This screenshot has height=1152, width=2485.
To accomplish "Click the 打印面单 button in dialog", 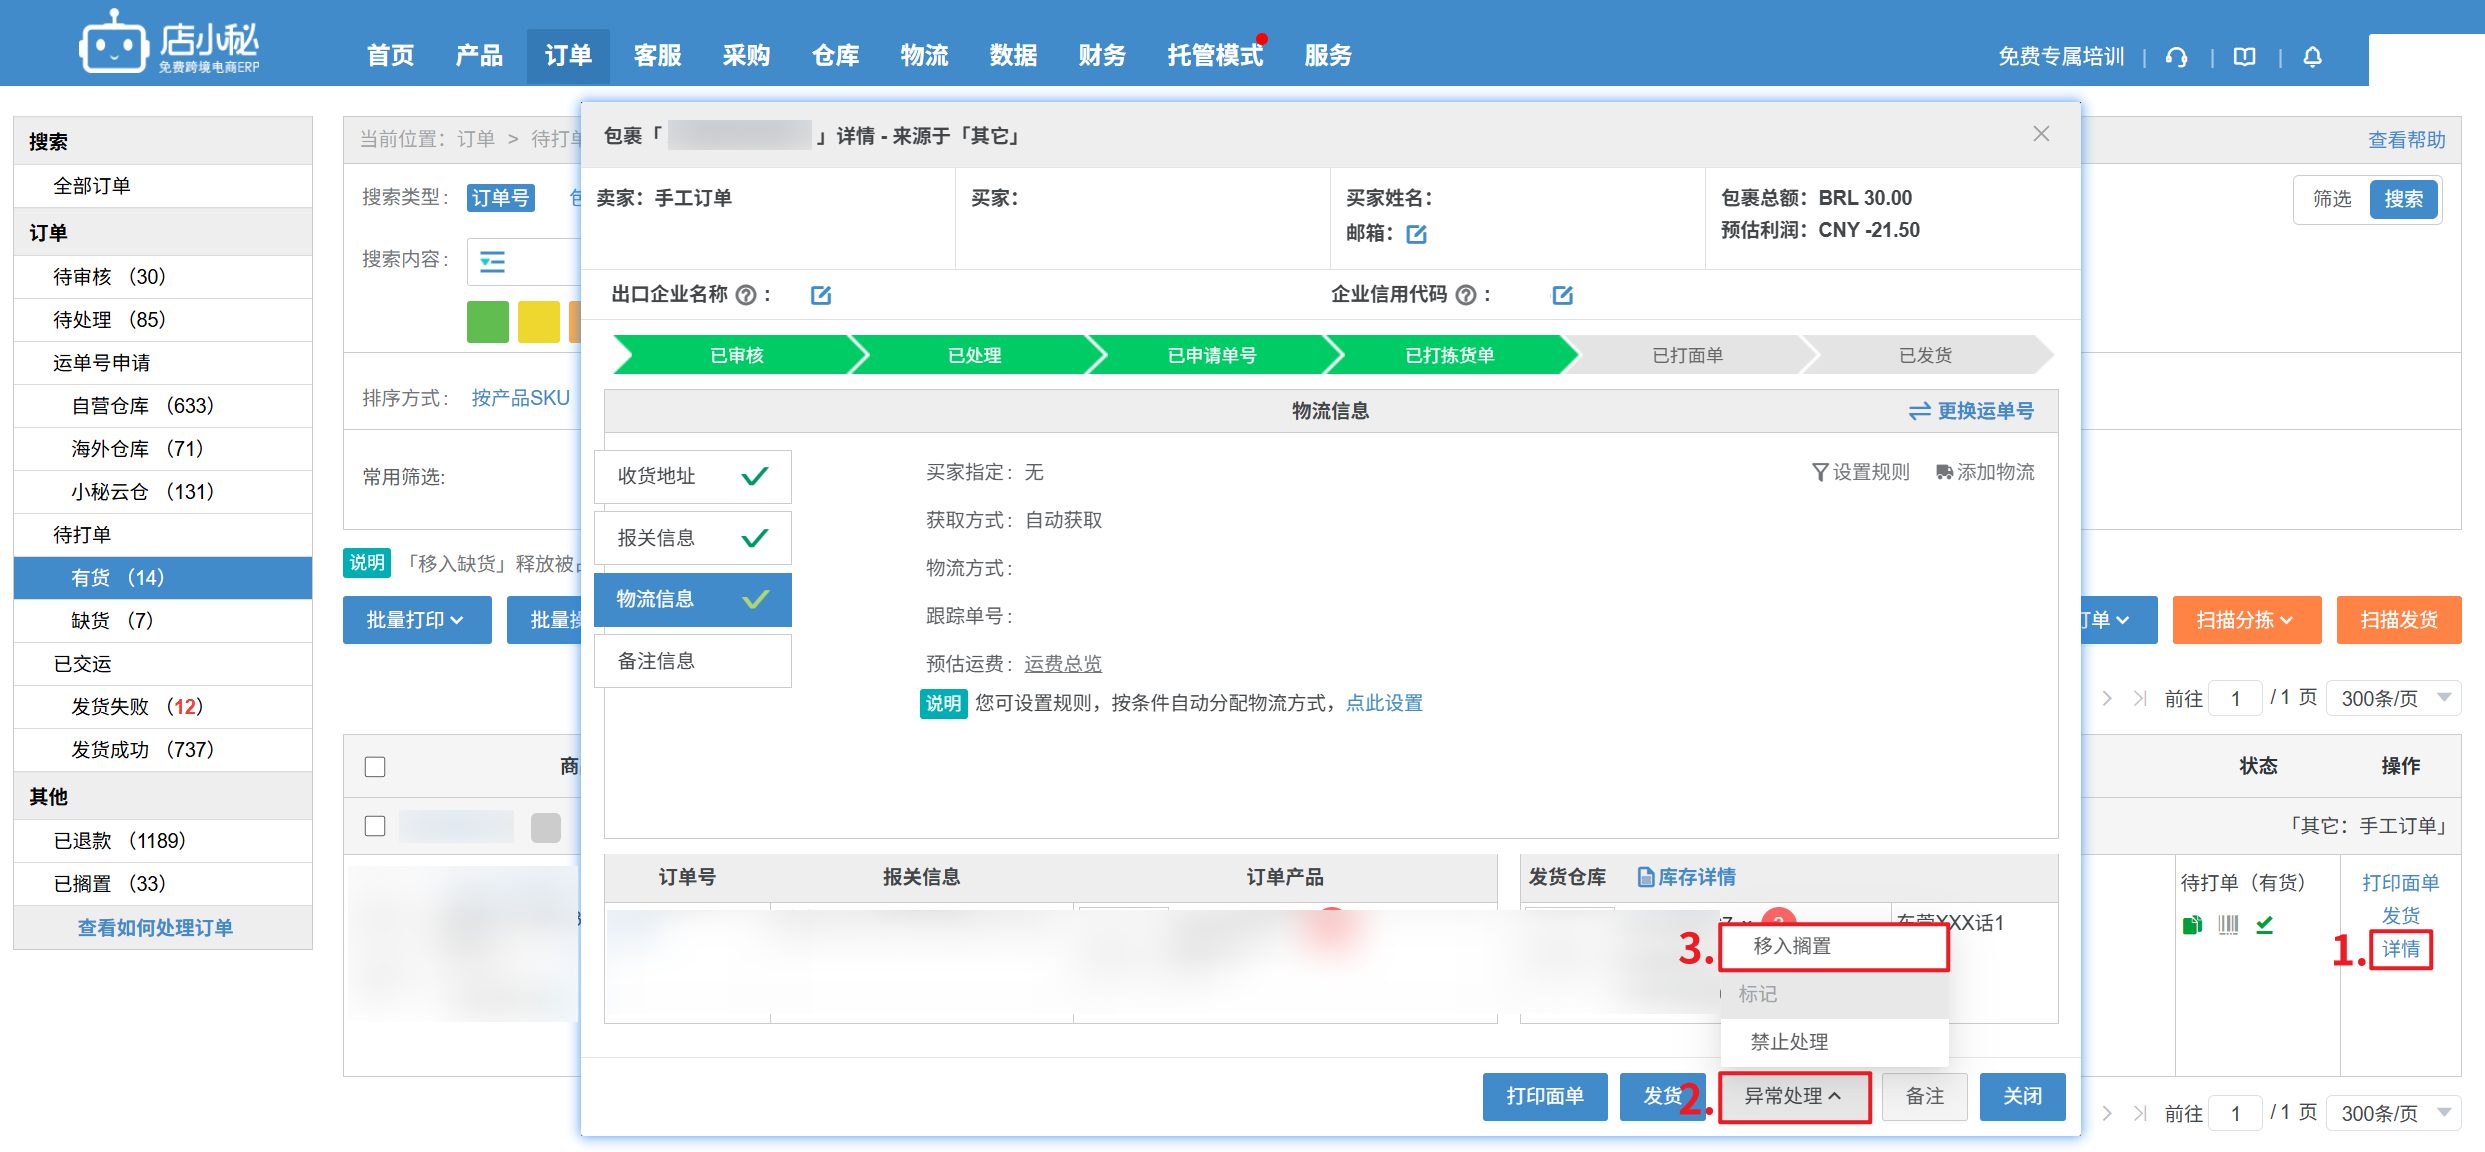I will [x=1544, y=1096].
